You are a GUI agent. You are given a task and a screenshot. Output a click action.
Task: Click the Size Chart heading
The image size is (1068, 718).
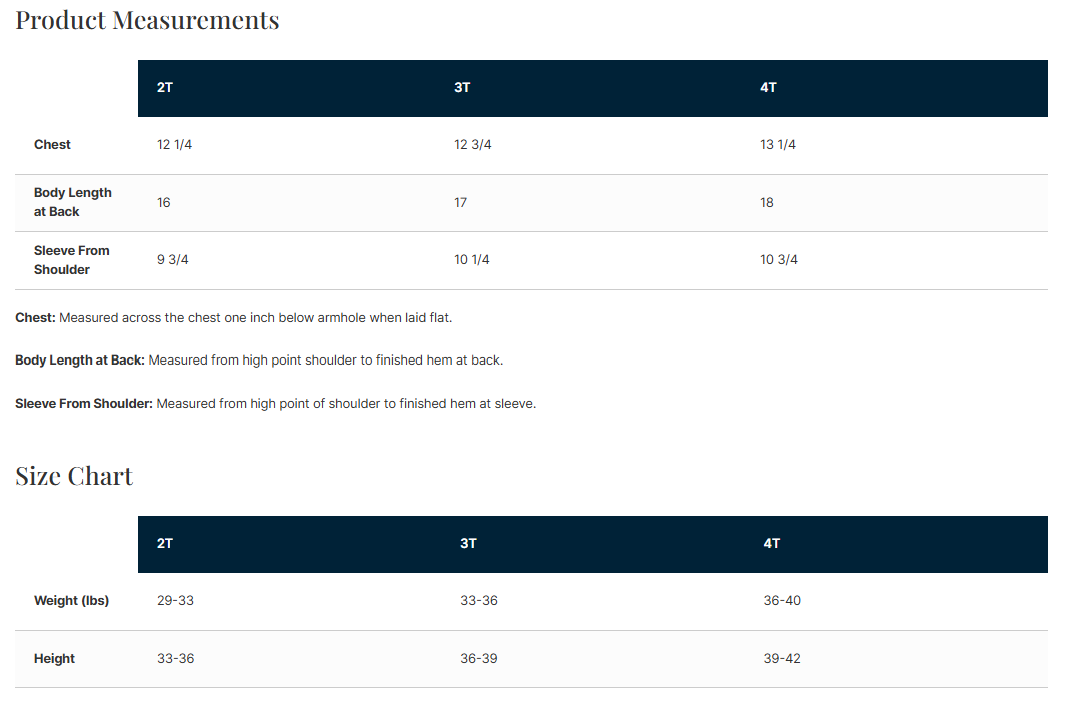click(74, 476)
